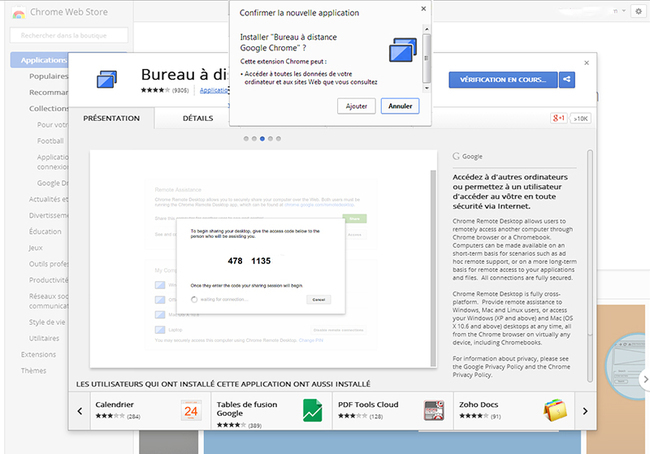Click the Zoho Docs folder icon
This screenshot has height=454, width=650.
coord(555,410)
